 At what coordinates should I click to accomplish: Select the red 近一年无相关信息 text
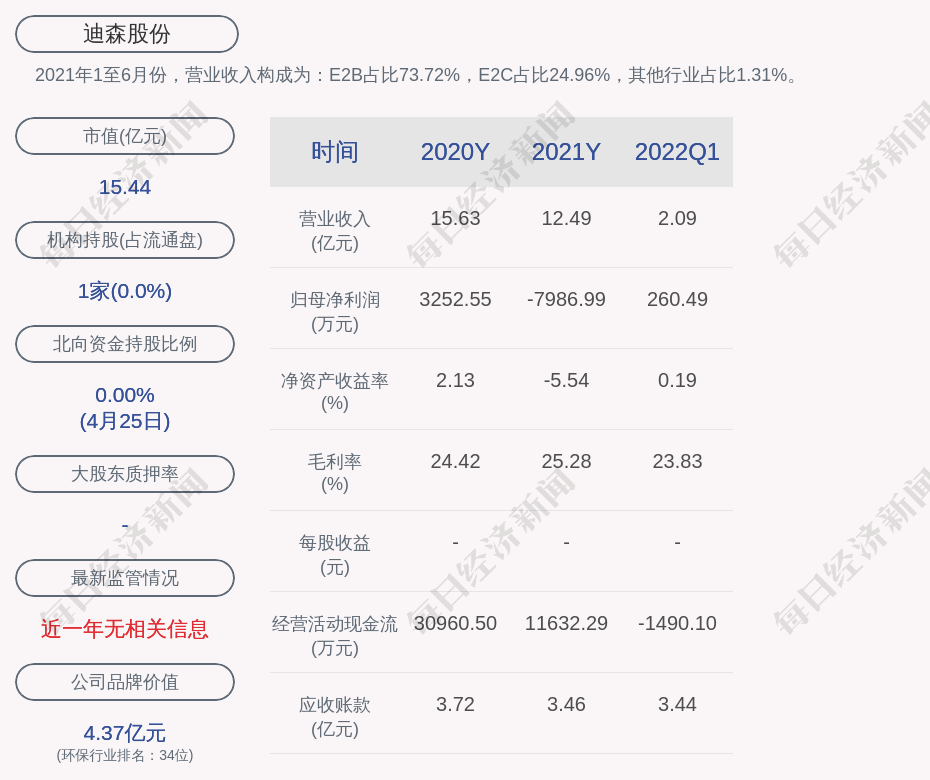click(125, 629)
